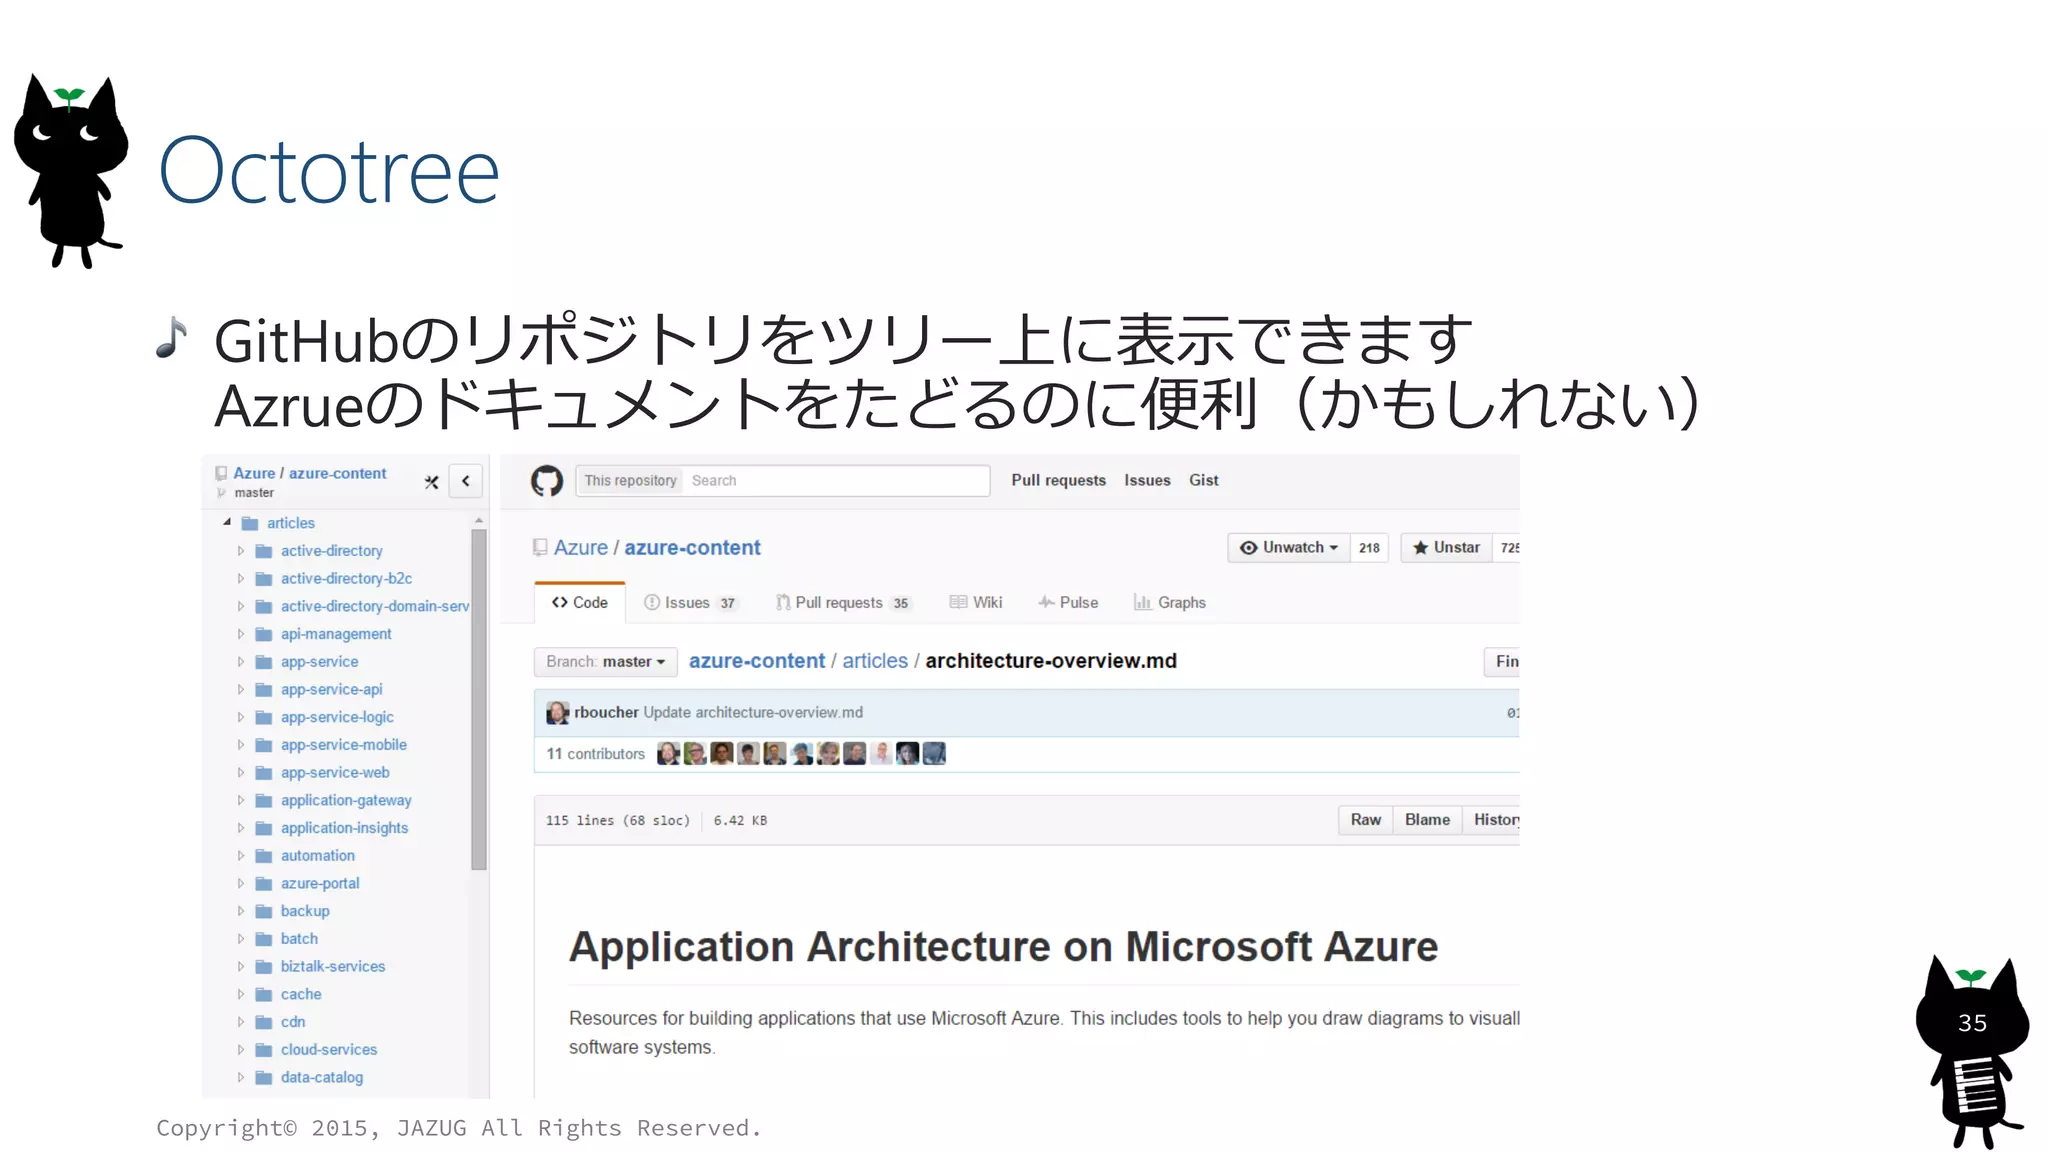Viewport: 2048px width, 1152px height.
Task: Expand the cloud-services folder
Action: click(241, 1050)
